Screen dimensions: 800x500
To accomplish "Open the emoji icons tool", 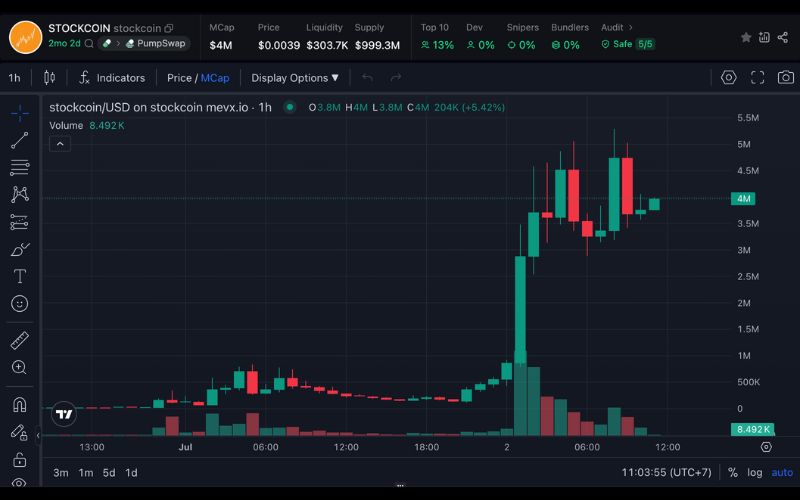I will coord(19,304).
